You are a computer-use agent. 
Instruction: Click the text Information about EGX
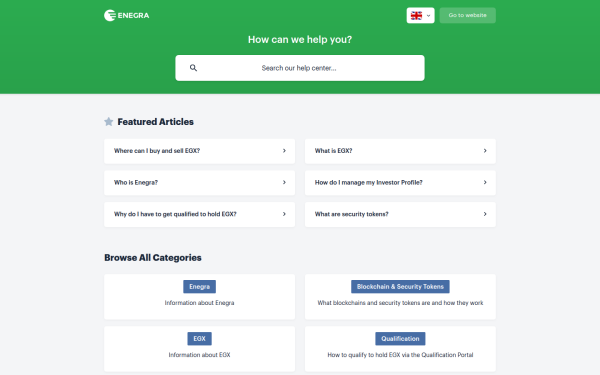199,355
